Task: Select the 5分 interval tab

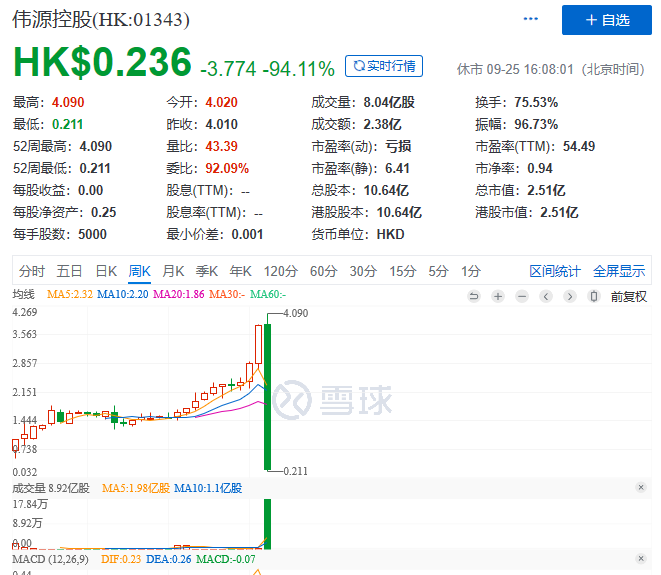Action: tap(438, 271)
